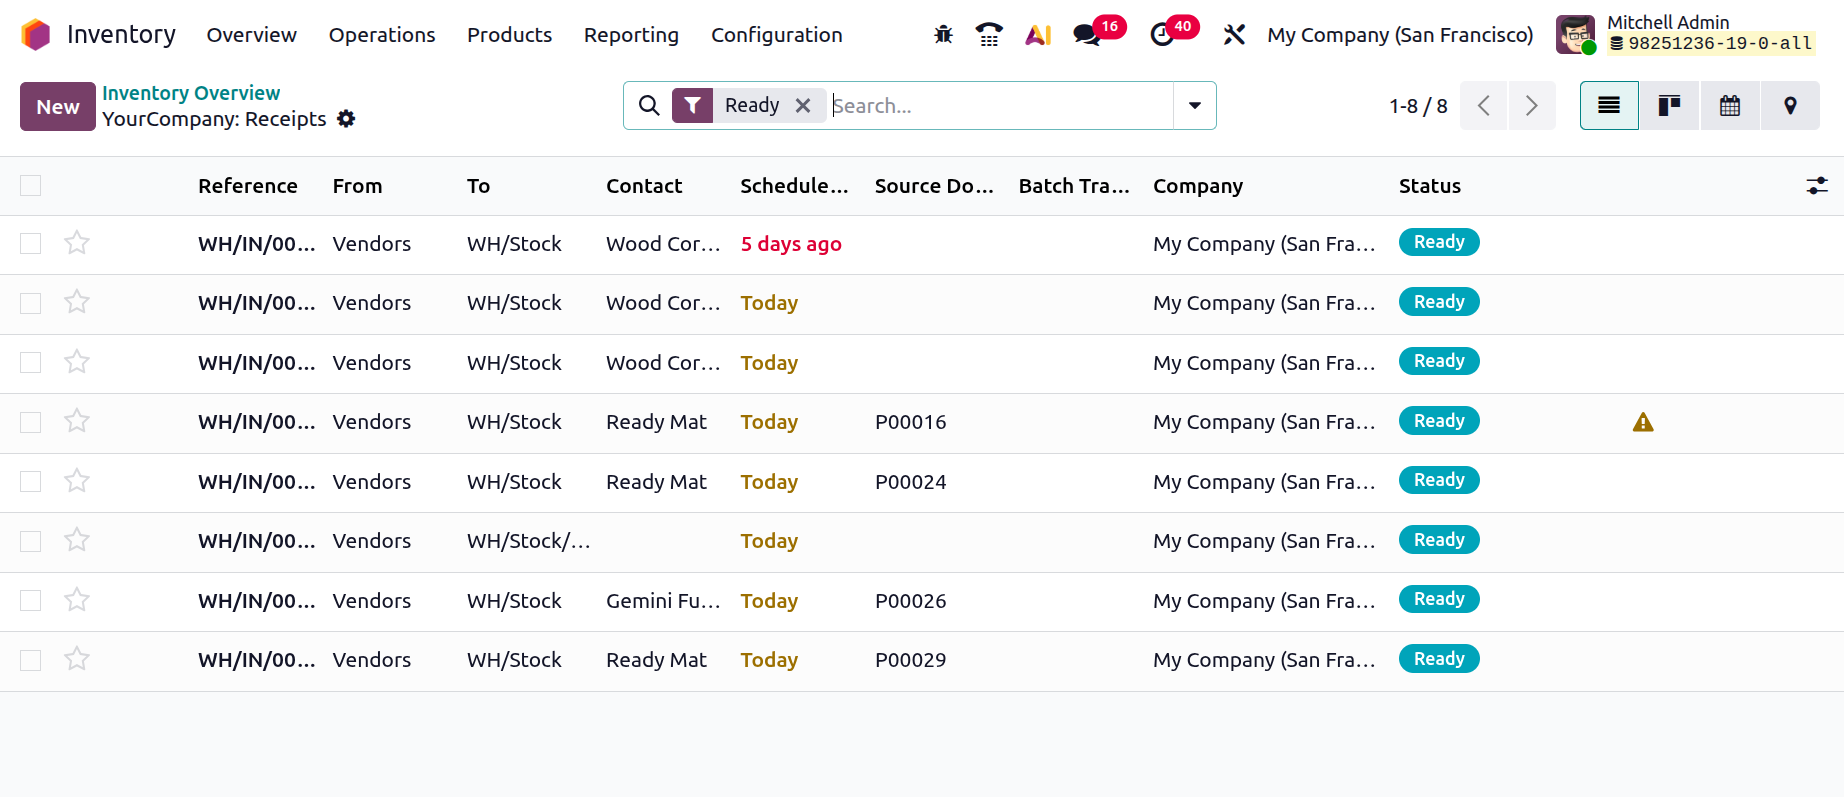1844x797 pixels.
Task: Click the warning triangle on P00016 row
Action: [1643, 422]
